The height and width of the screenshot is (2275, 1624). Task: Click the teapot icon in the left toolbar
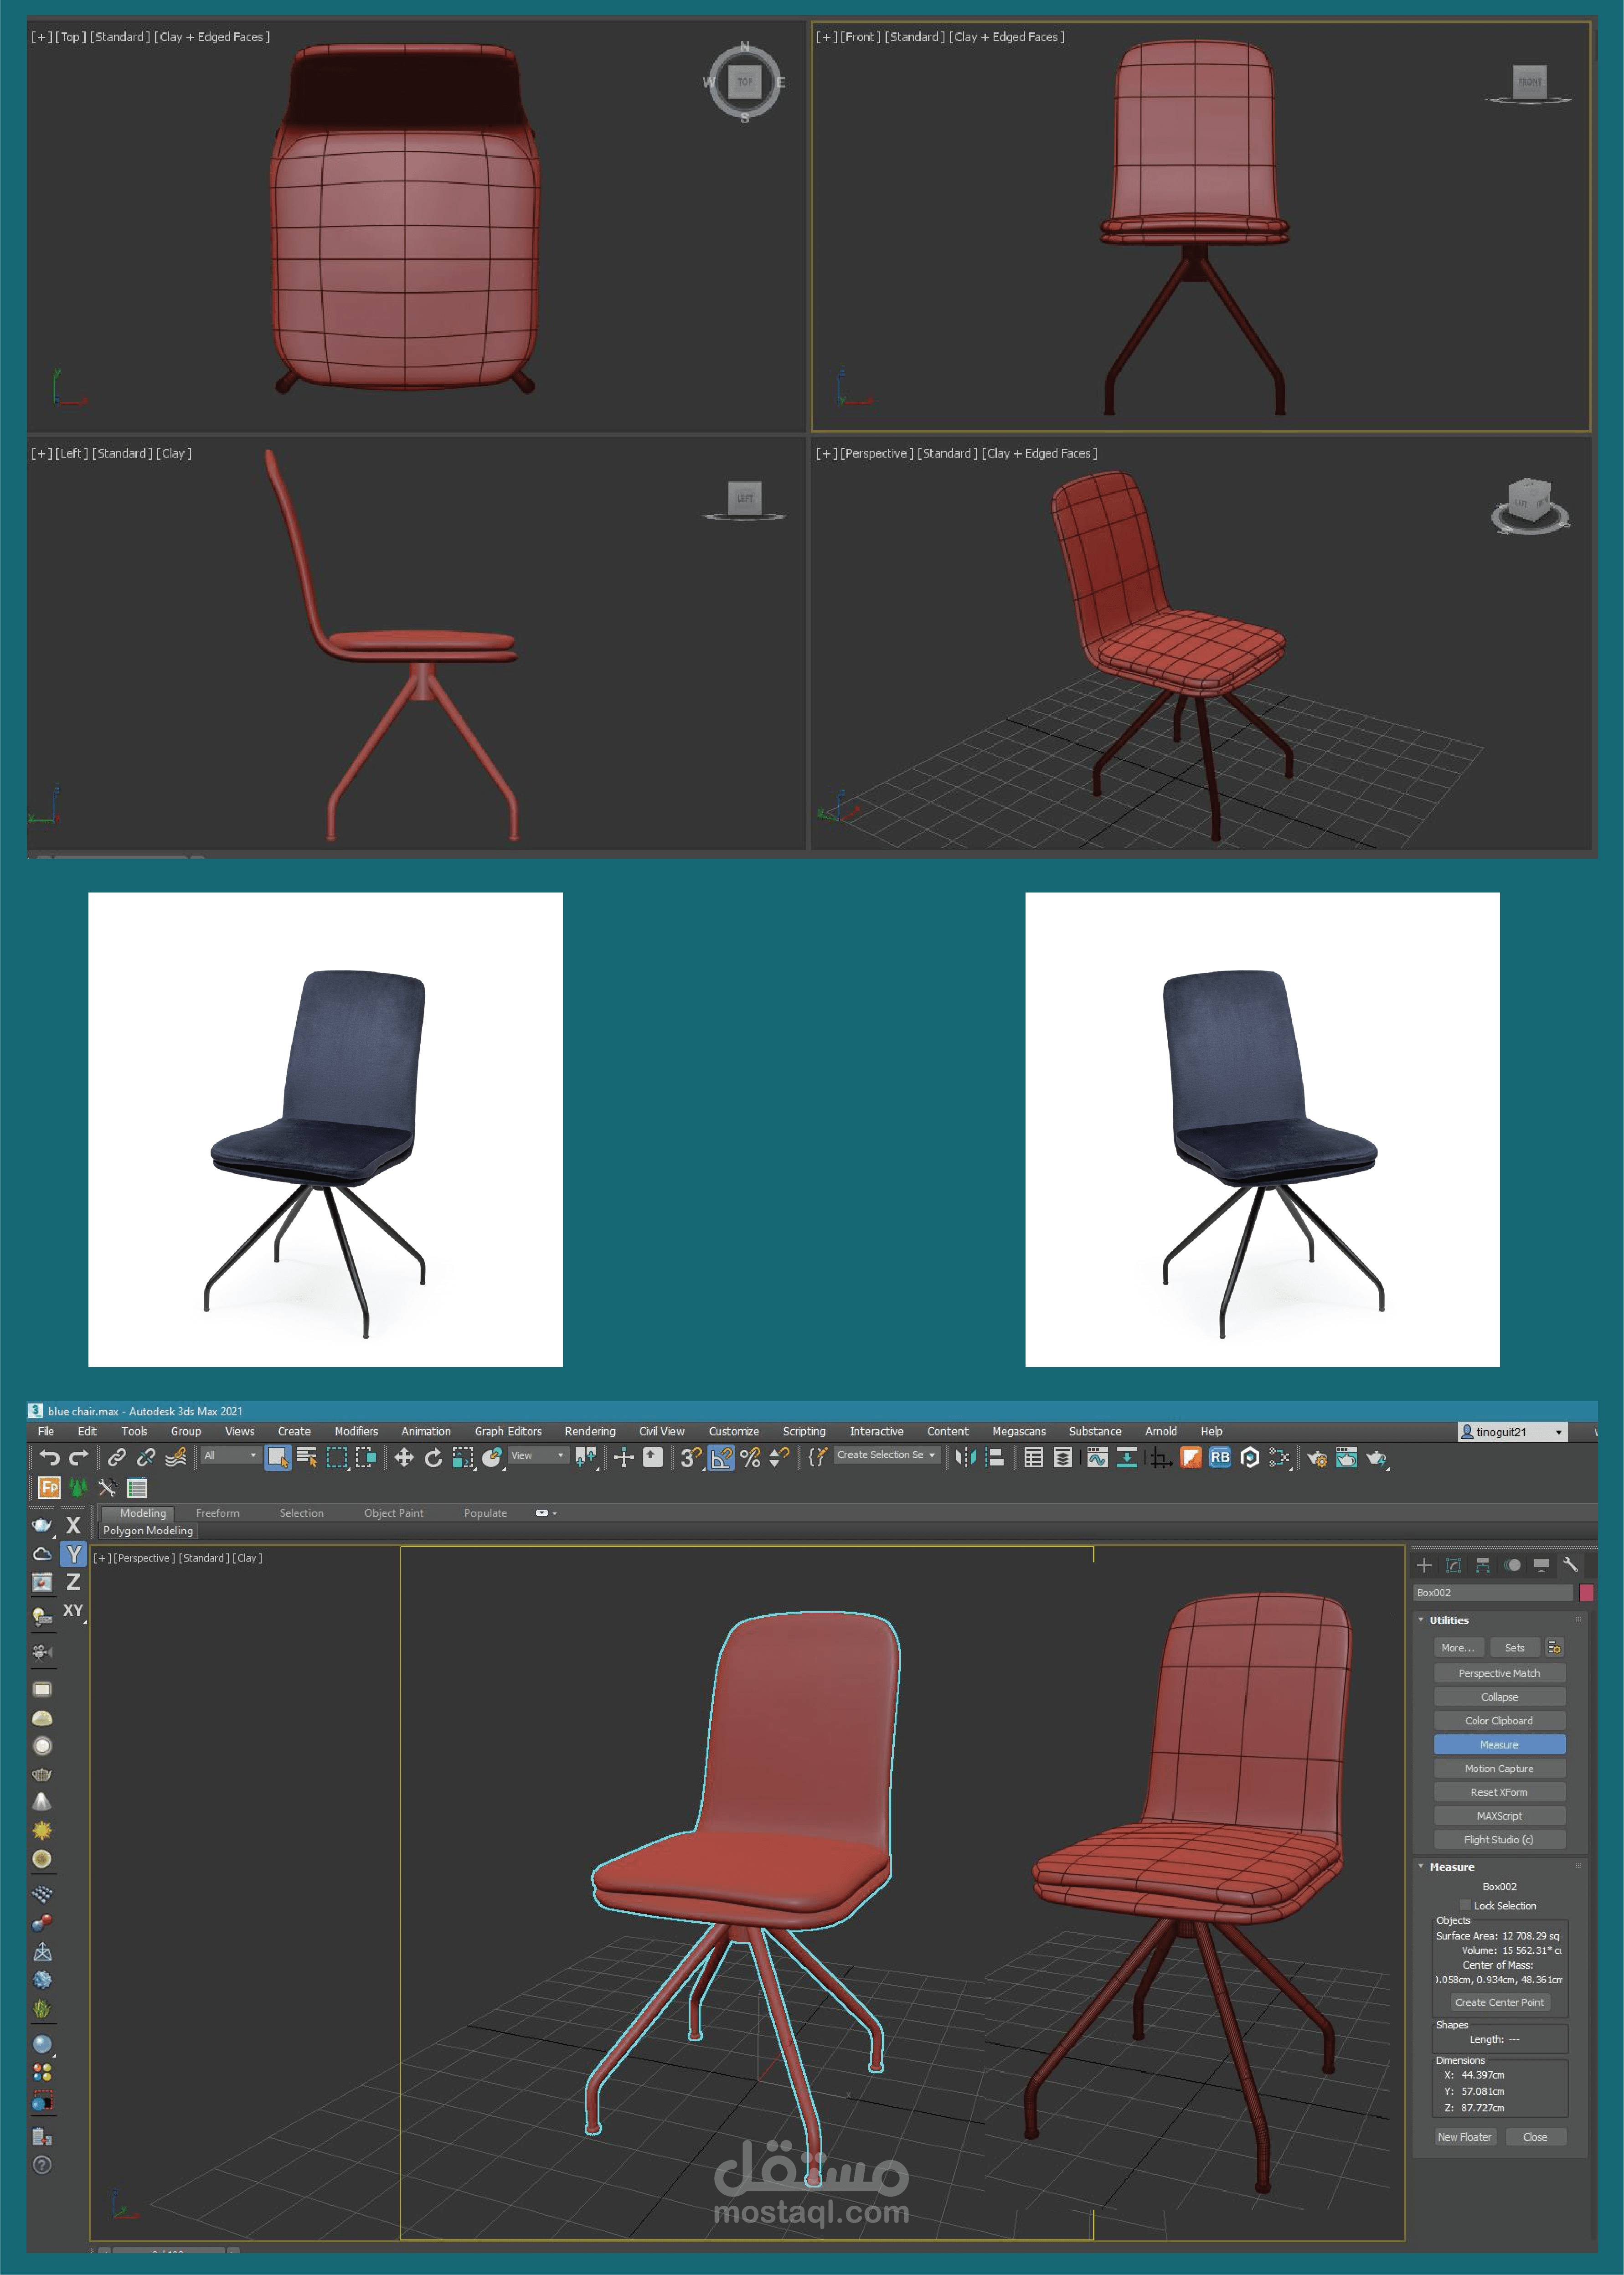[x=42, y=1525]
